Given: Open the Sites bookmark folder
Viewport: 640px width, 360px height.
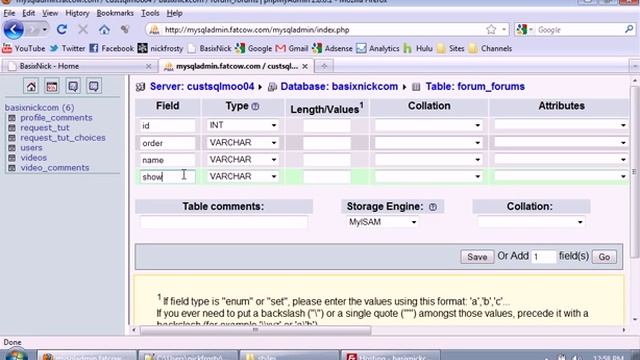Looking at the screenshot, I should click(450, 48).
